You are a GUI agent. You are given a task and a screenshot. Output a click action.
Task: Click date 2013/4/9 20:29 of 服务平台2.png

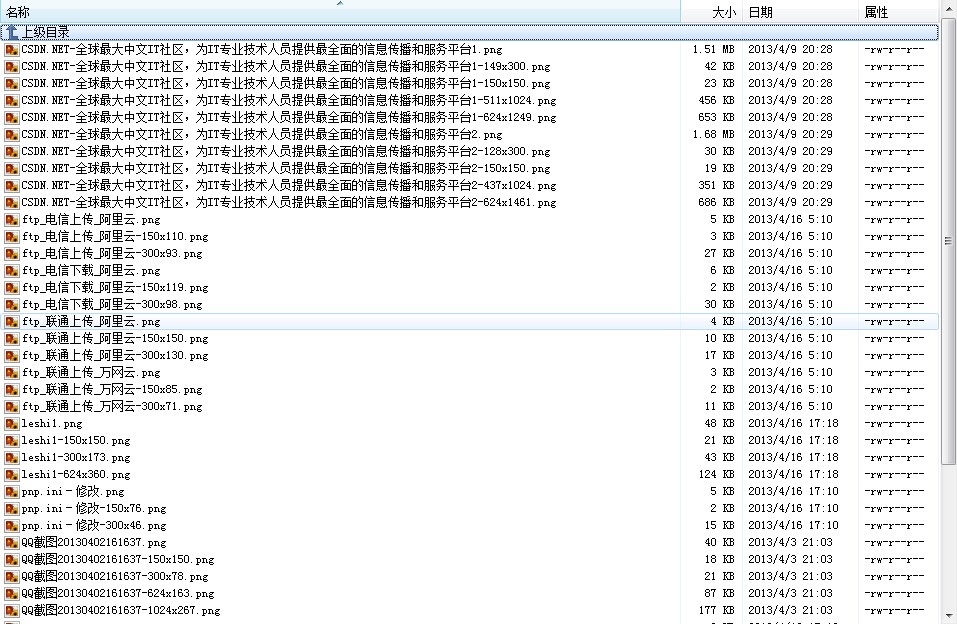pyautogui.click(x=790, y=134)
